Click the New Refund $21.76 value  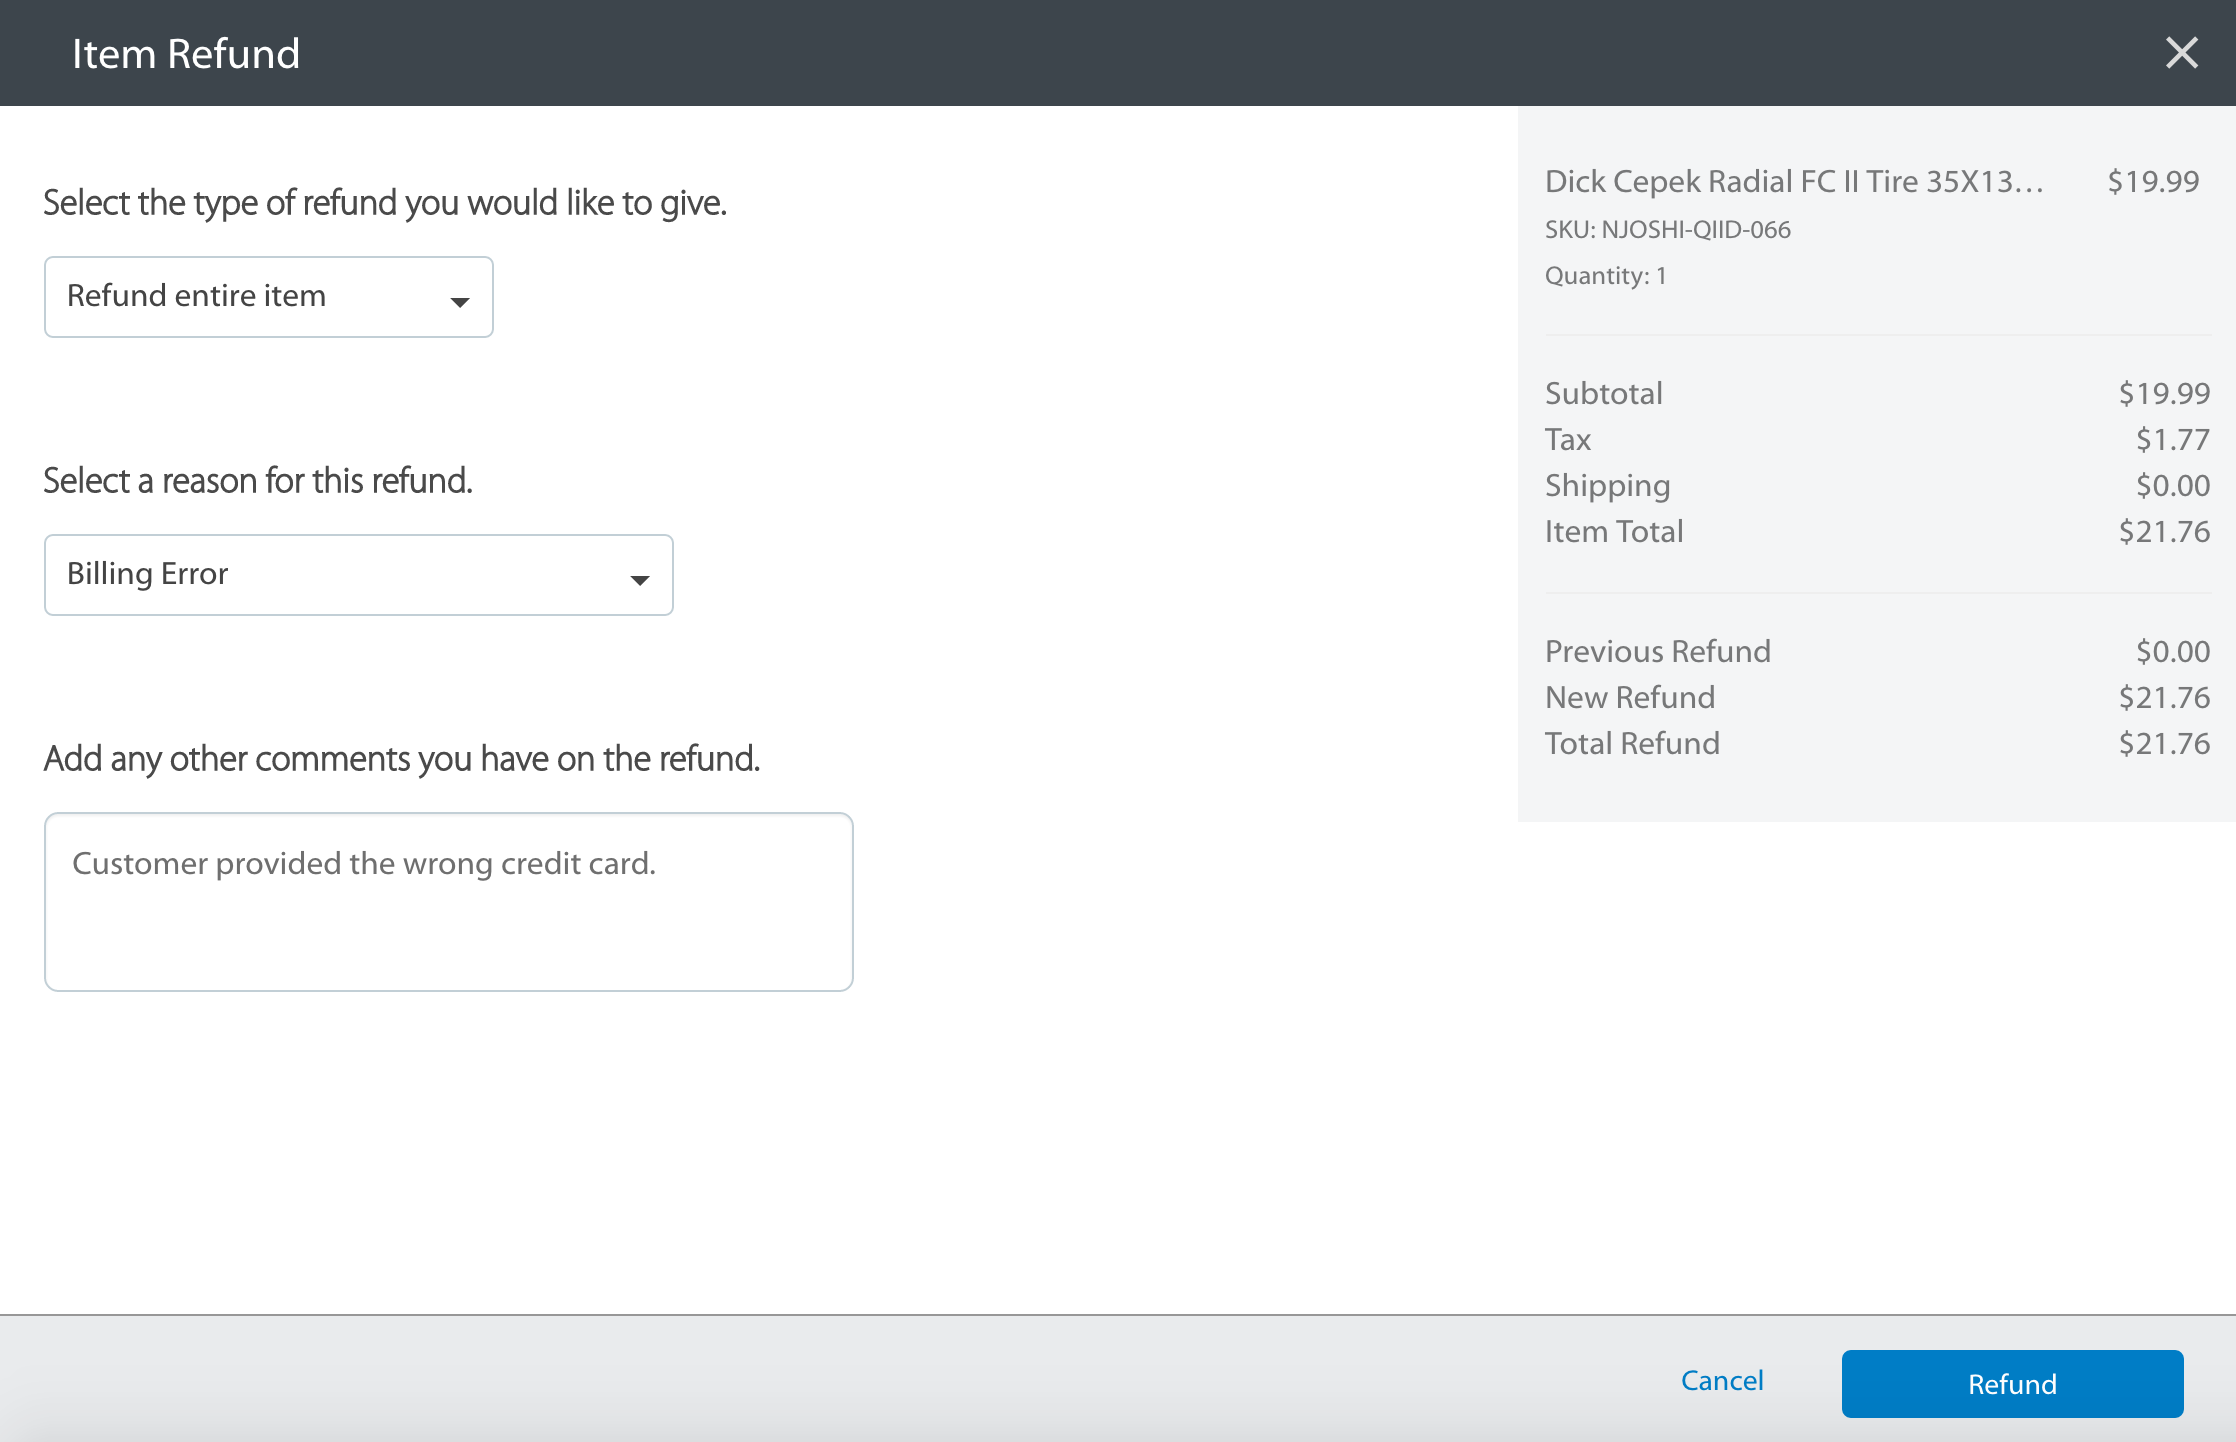tap(2163, 697)
